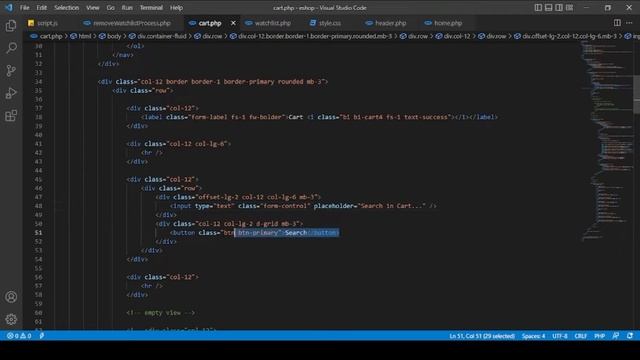
Task: Change indentation via Spaces: 4
Action: (533, 336)
